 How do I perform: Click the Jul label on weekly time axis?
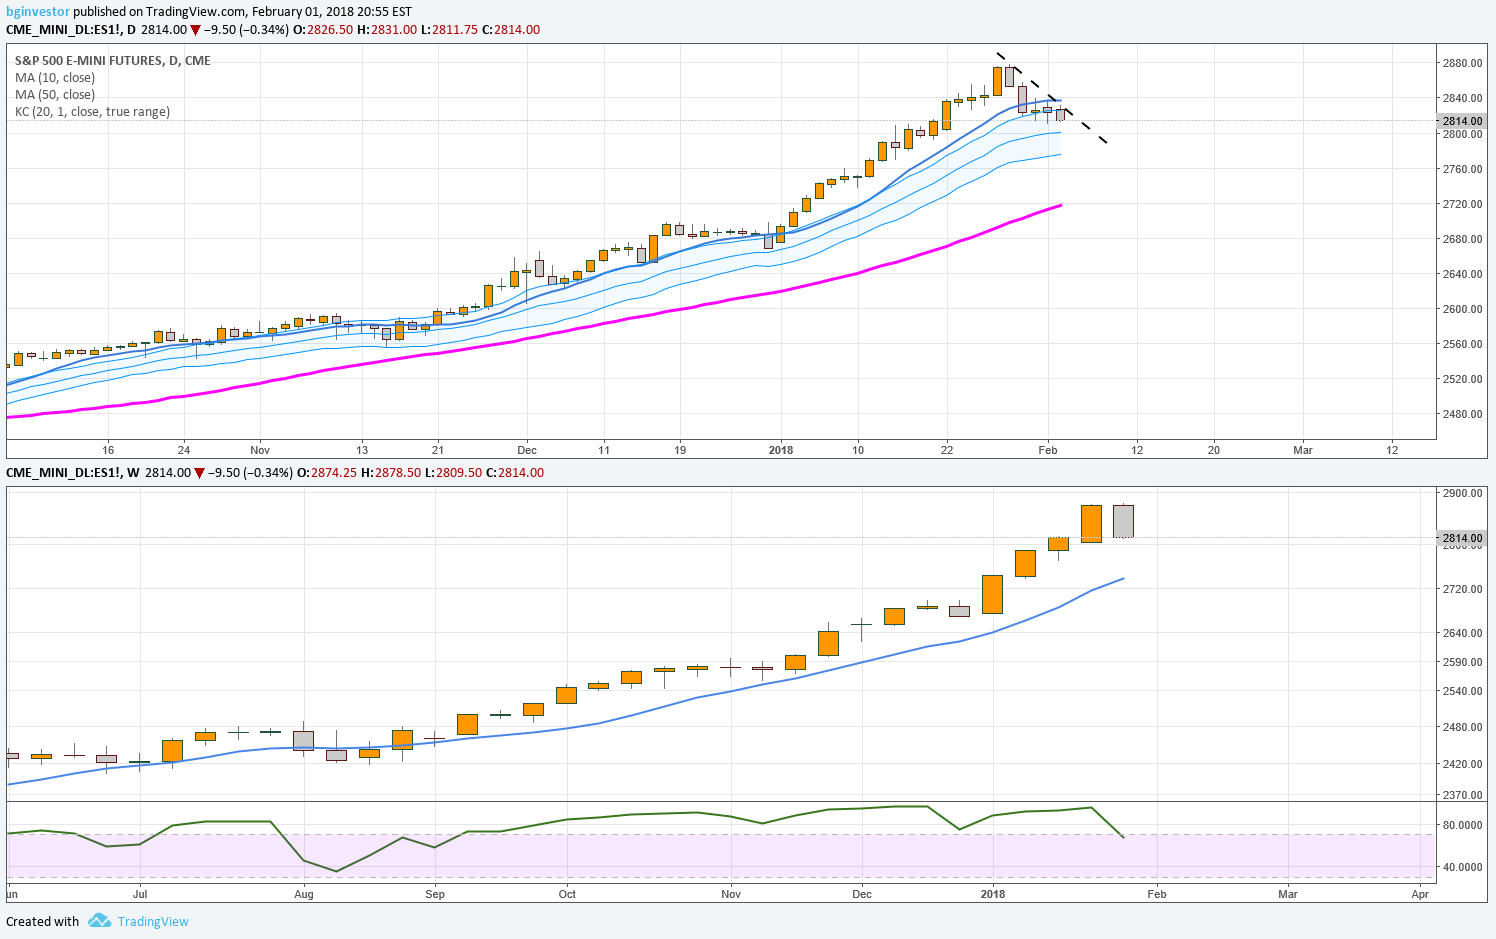[x=140, y=894]
